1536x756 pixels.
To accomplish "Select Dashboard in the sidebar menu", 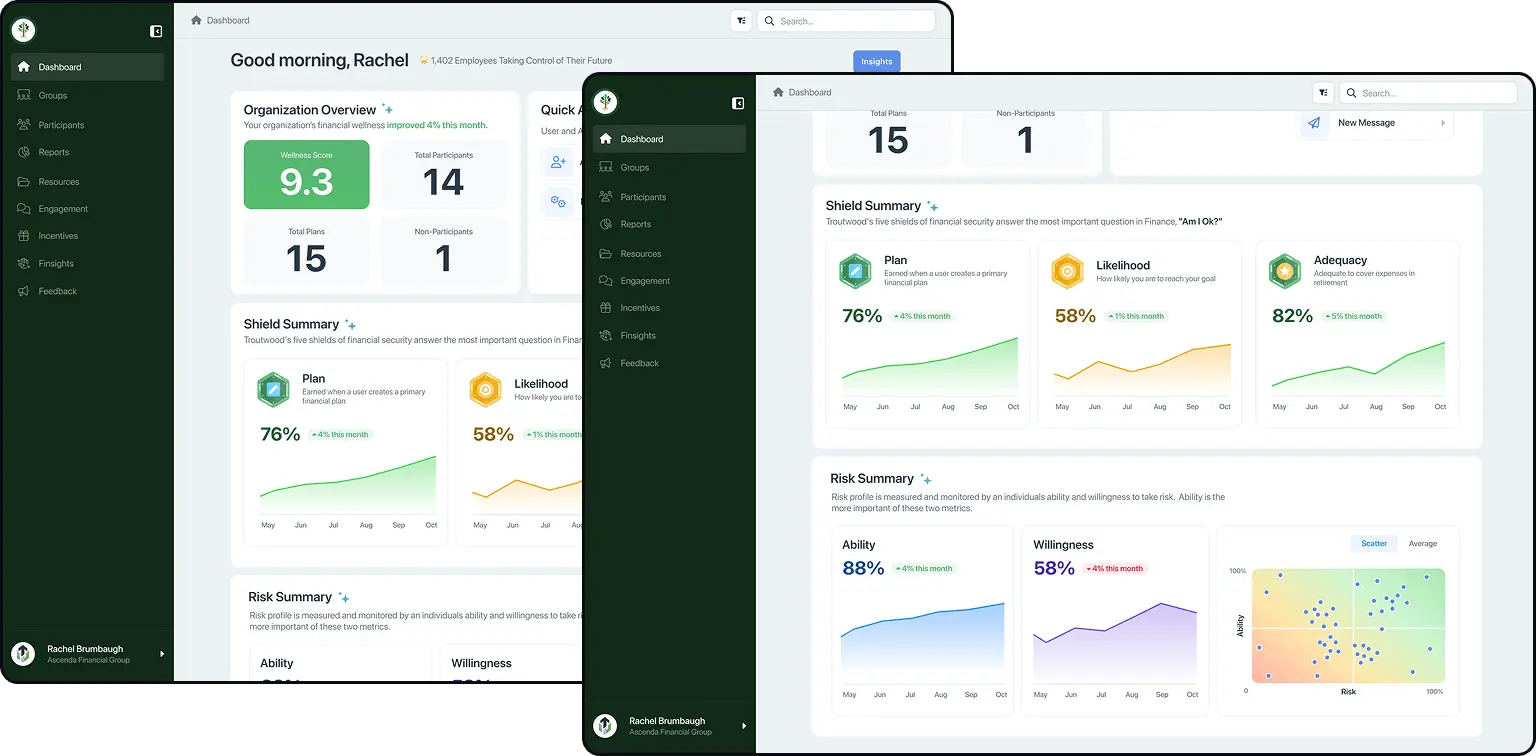I will click(641, 139).
